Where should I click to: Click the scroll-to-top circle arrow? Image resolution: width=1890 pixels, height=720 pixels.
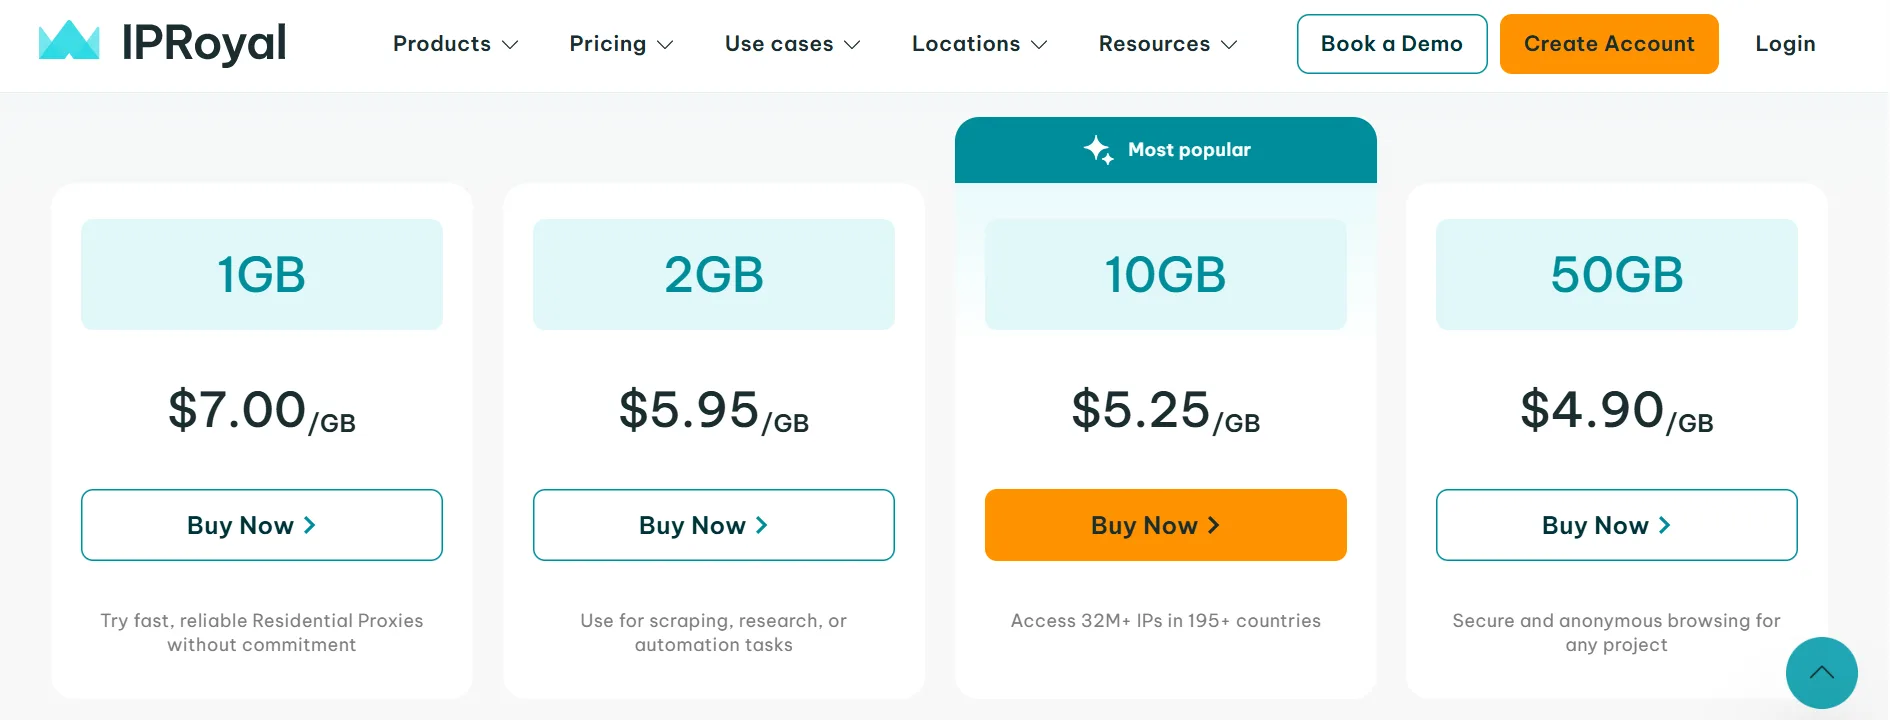[x=1821, y=673]
